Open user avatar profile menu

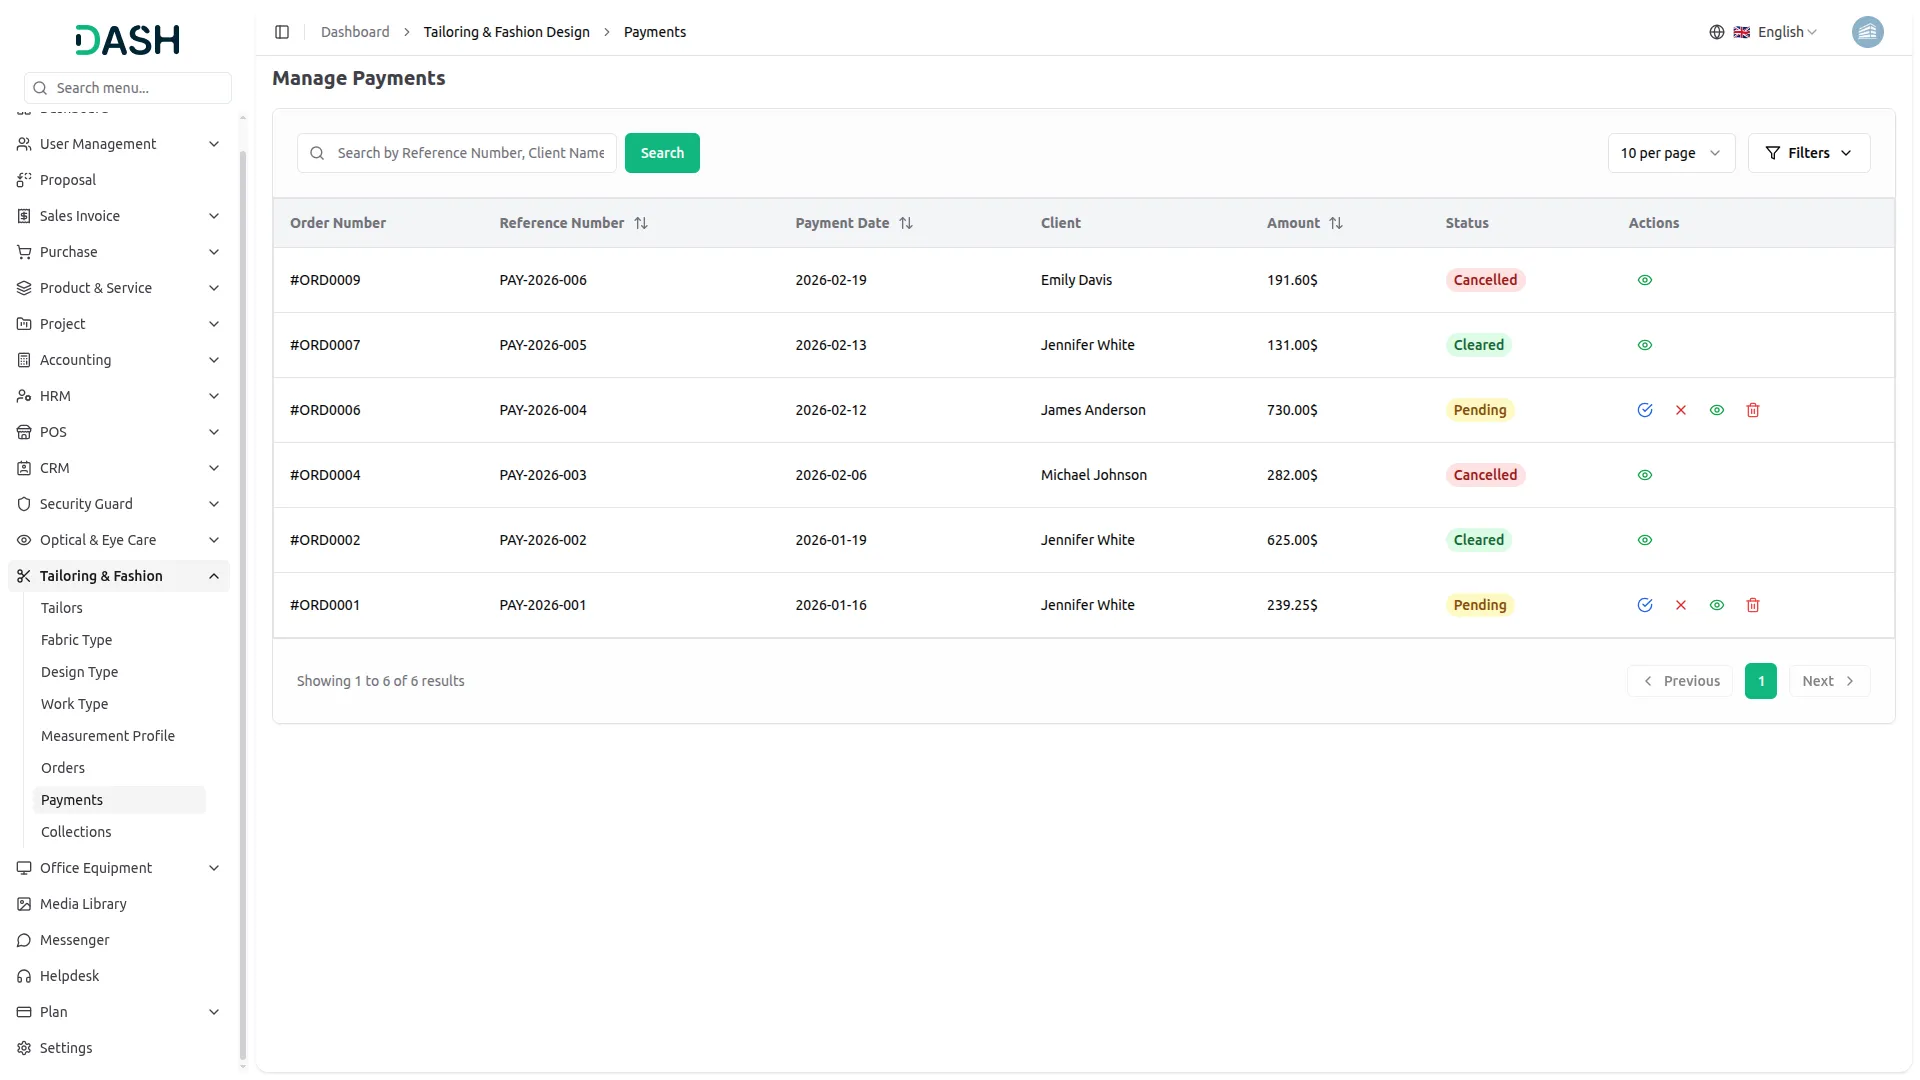pos(1867,32)
